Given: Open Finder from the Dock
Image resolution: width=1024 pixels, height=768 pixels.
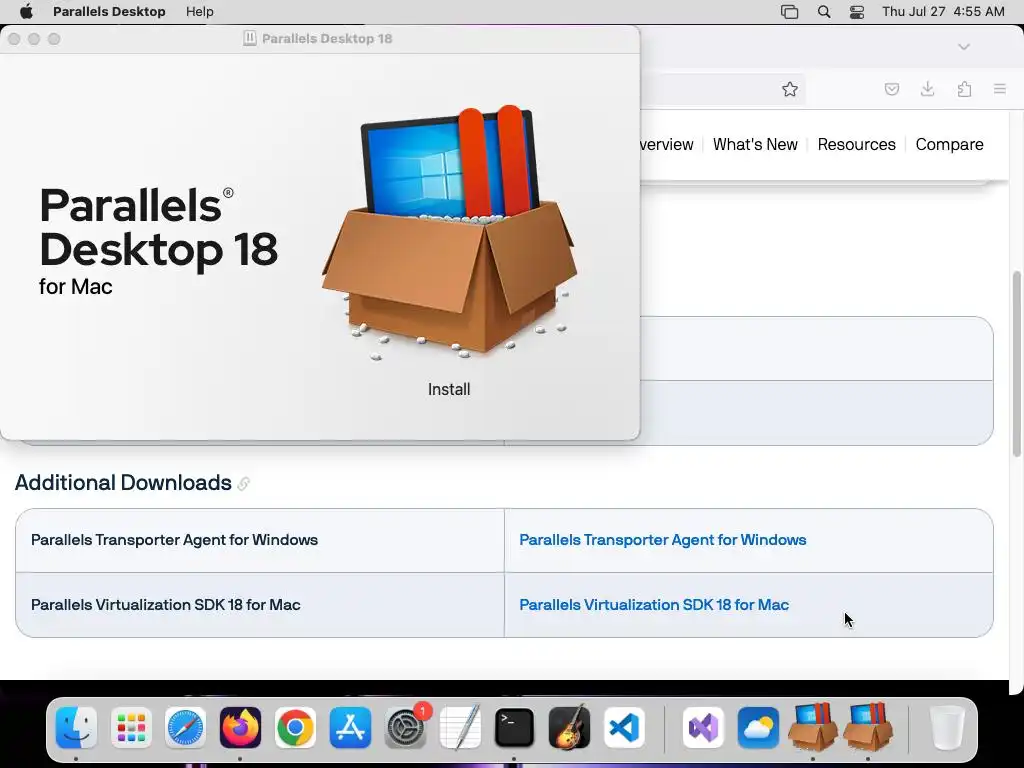Looking at the screenshot, I should click(x=76, y=728).
